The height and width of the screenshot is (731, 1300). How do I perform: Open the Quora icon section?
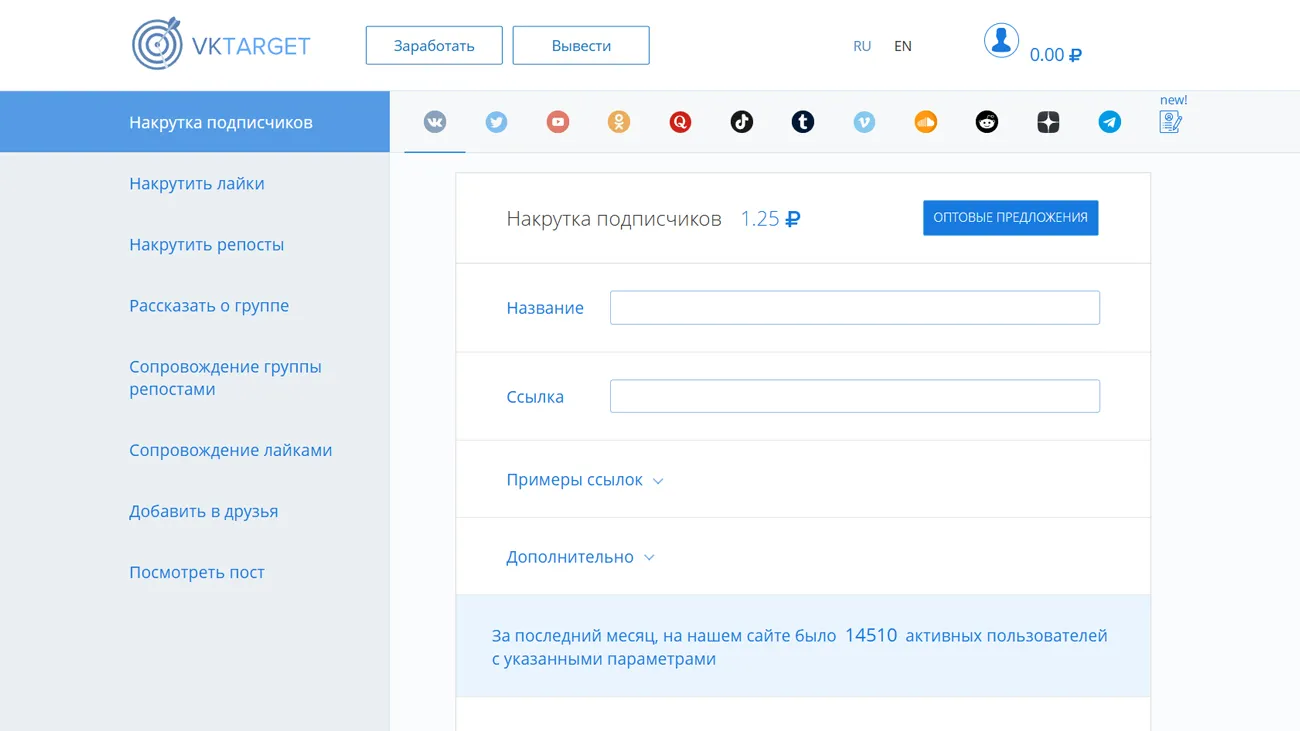(680, 122)
